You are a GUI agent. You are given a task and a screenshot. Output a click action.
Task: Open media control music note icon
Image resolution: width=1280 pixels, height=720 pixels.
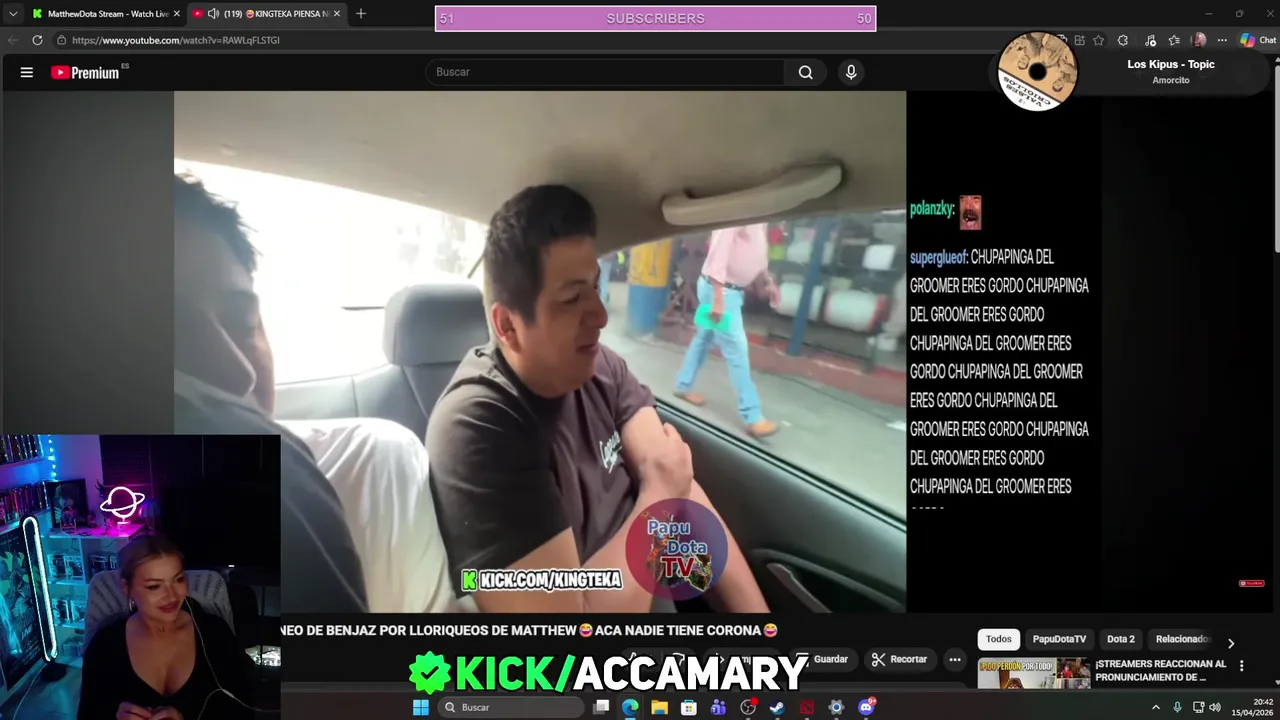click(x=1150, y=40)
